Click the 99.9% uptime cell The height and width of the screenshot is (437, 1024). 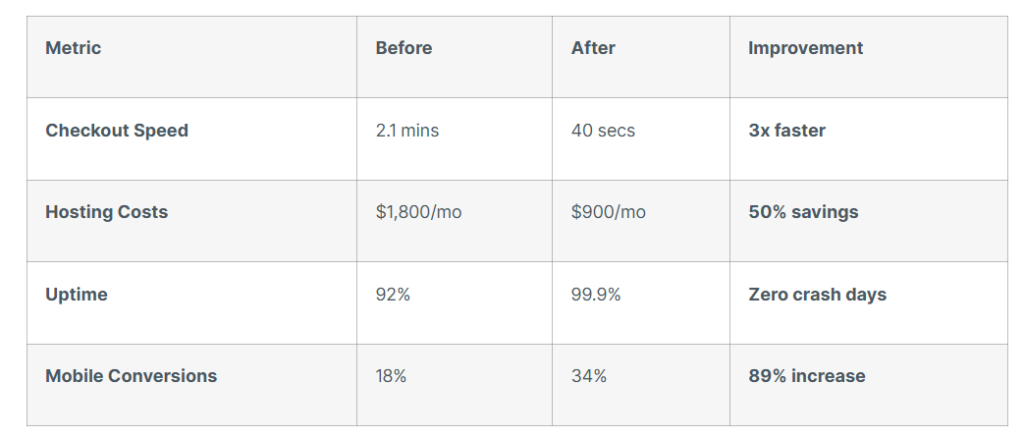[x=596, y=295]
